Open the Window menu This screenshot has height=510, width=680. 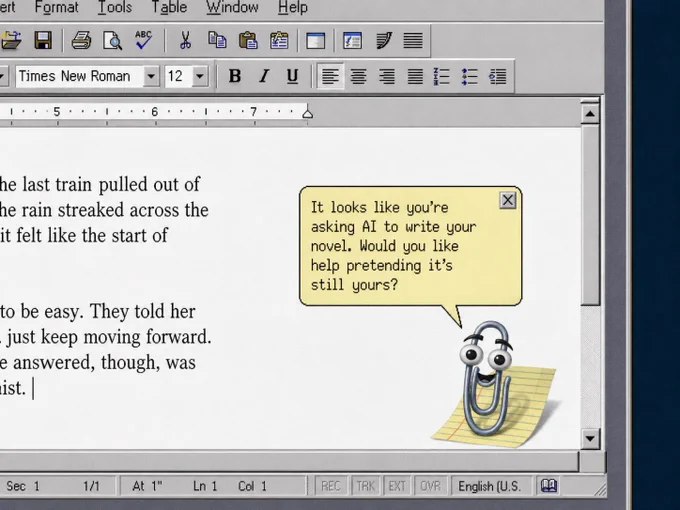[x=232, y=7]
